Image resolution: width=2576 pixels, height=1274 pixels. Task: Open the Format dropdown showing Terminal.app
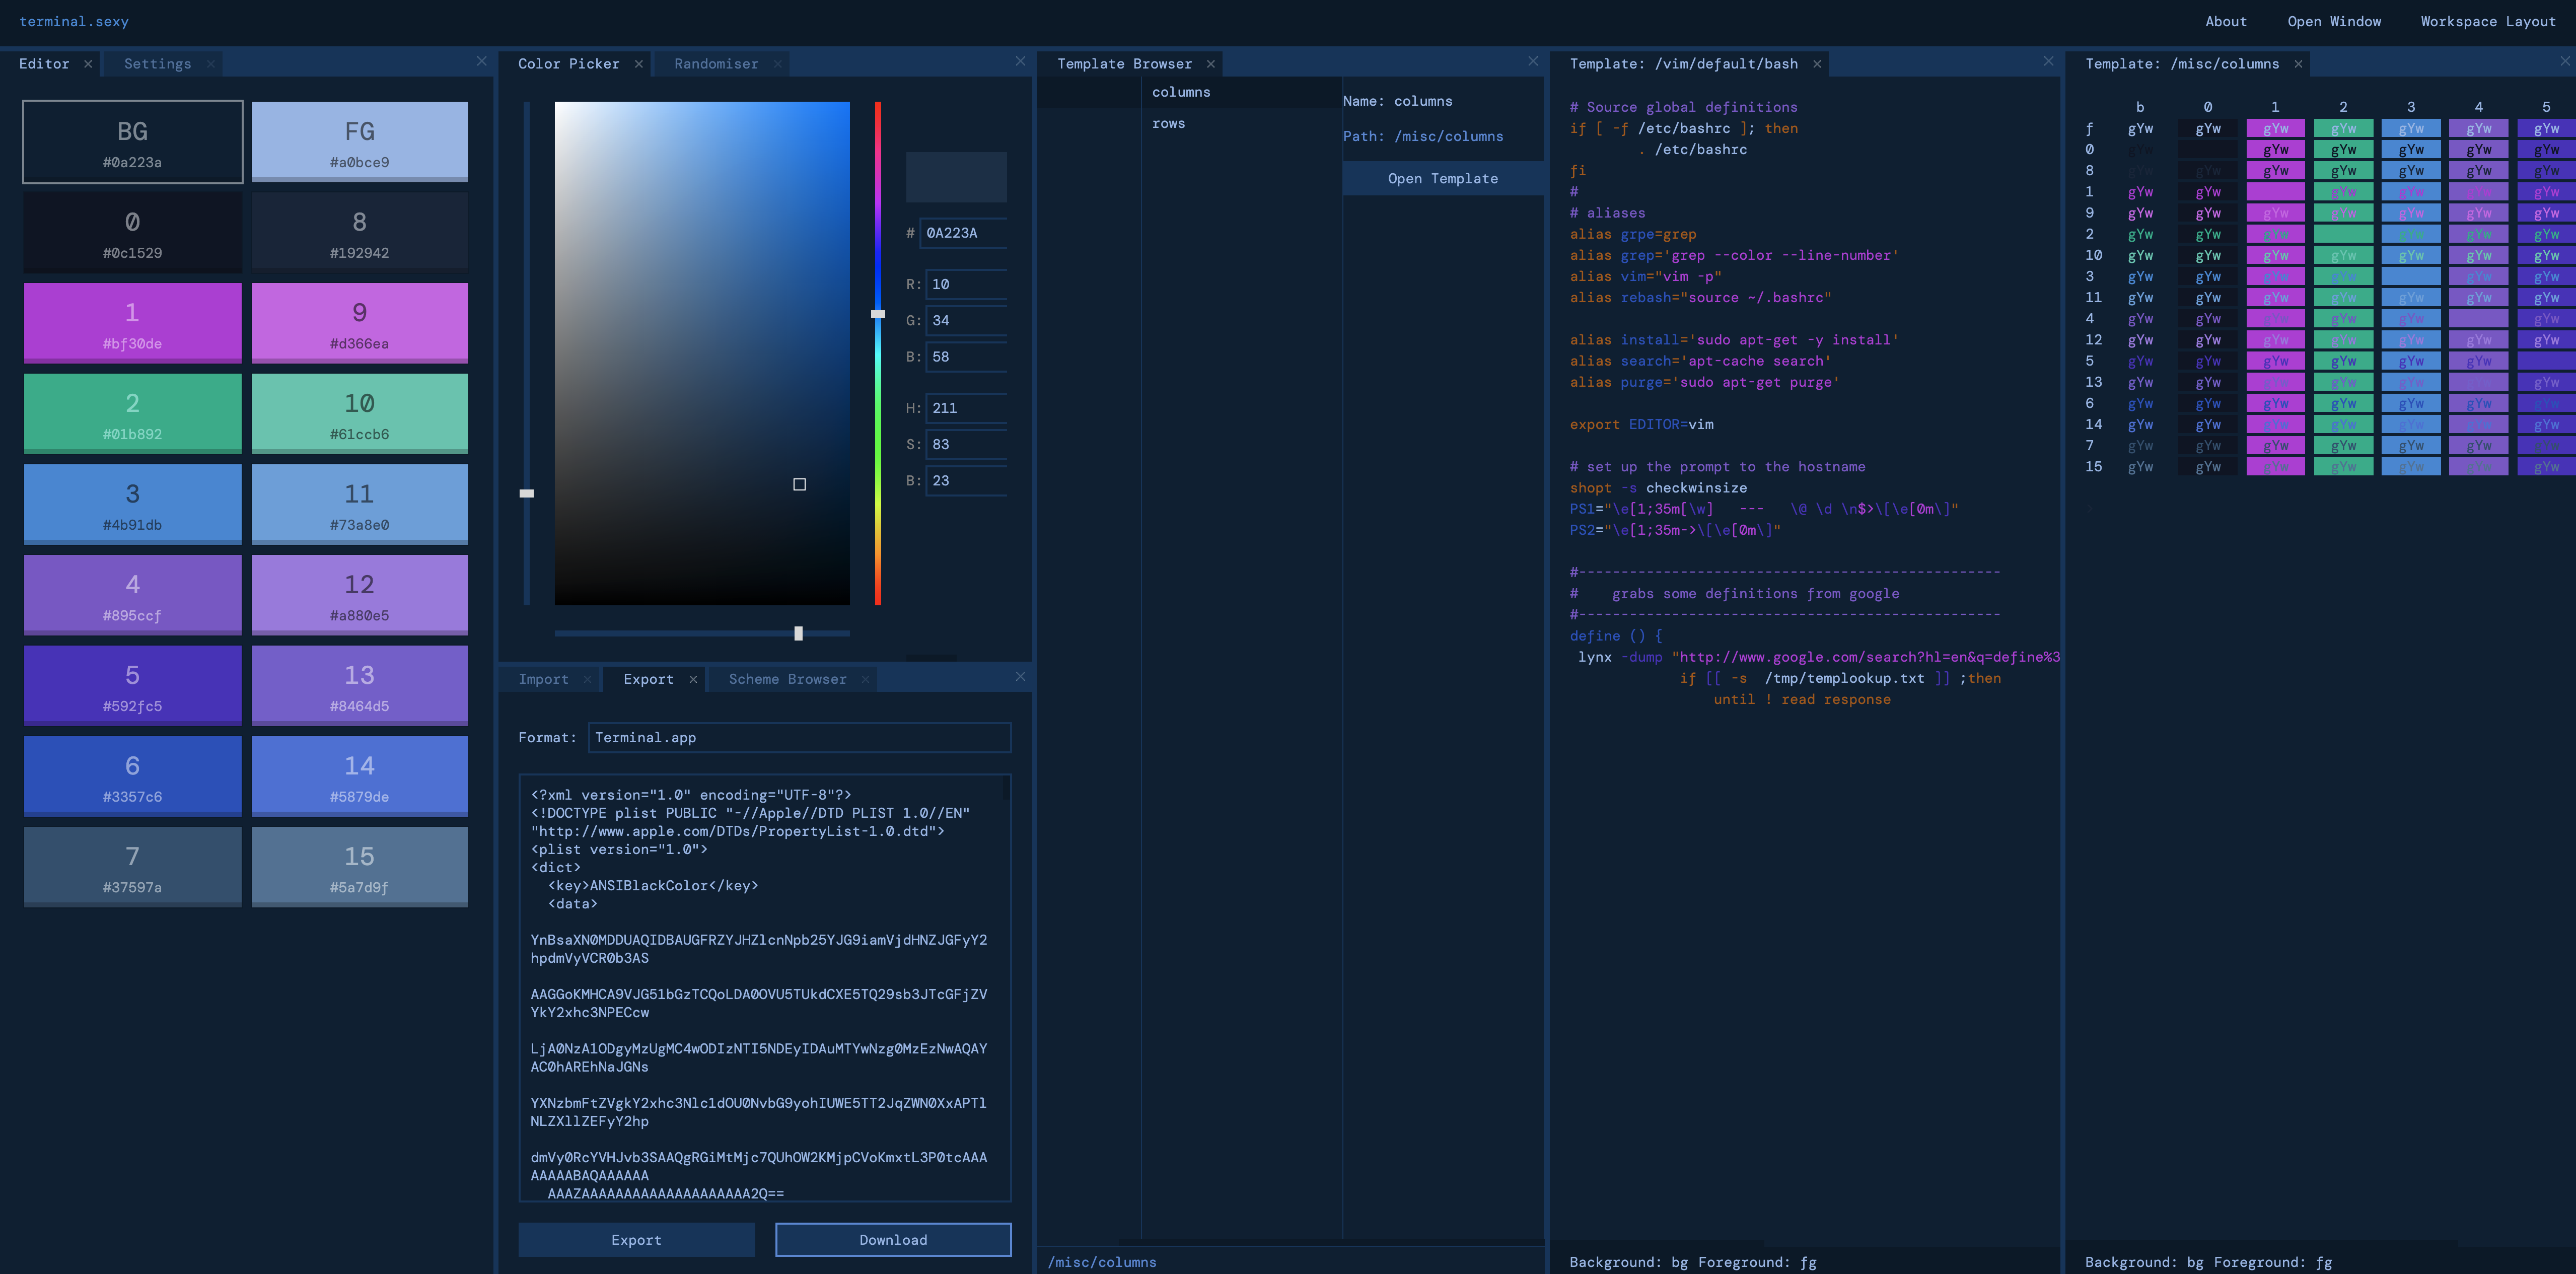[799, 738]
